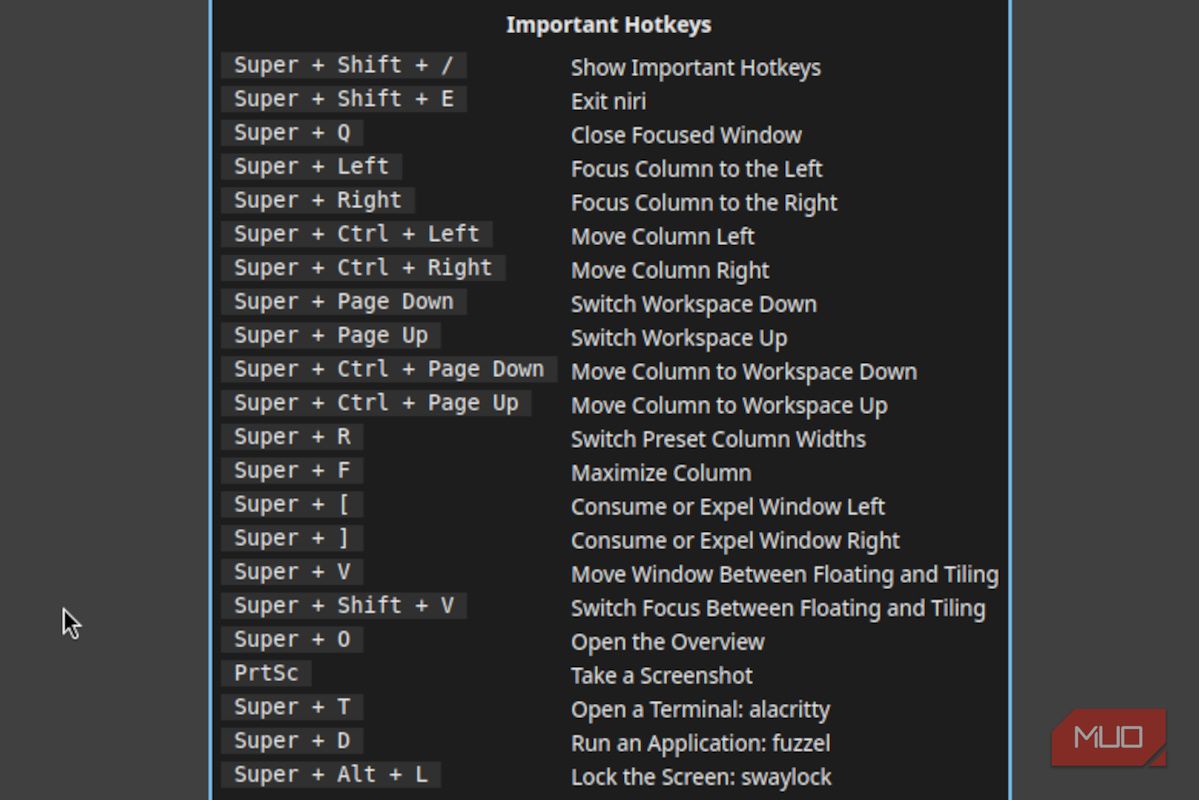Click the Important Hotkeys title
Viewport: 1199px width, 800px height.
(609, 24)
